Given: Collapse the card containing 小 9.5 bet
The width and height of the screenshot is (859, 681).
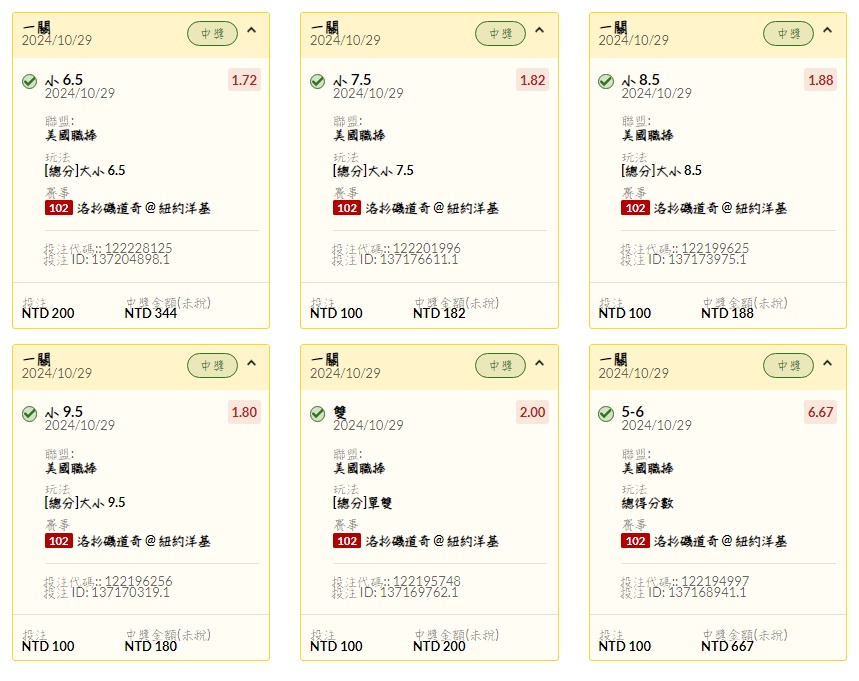Looking at the screenshot, I should 251,363.
